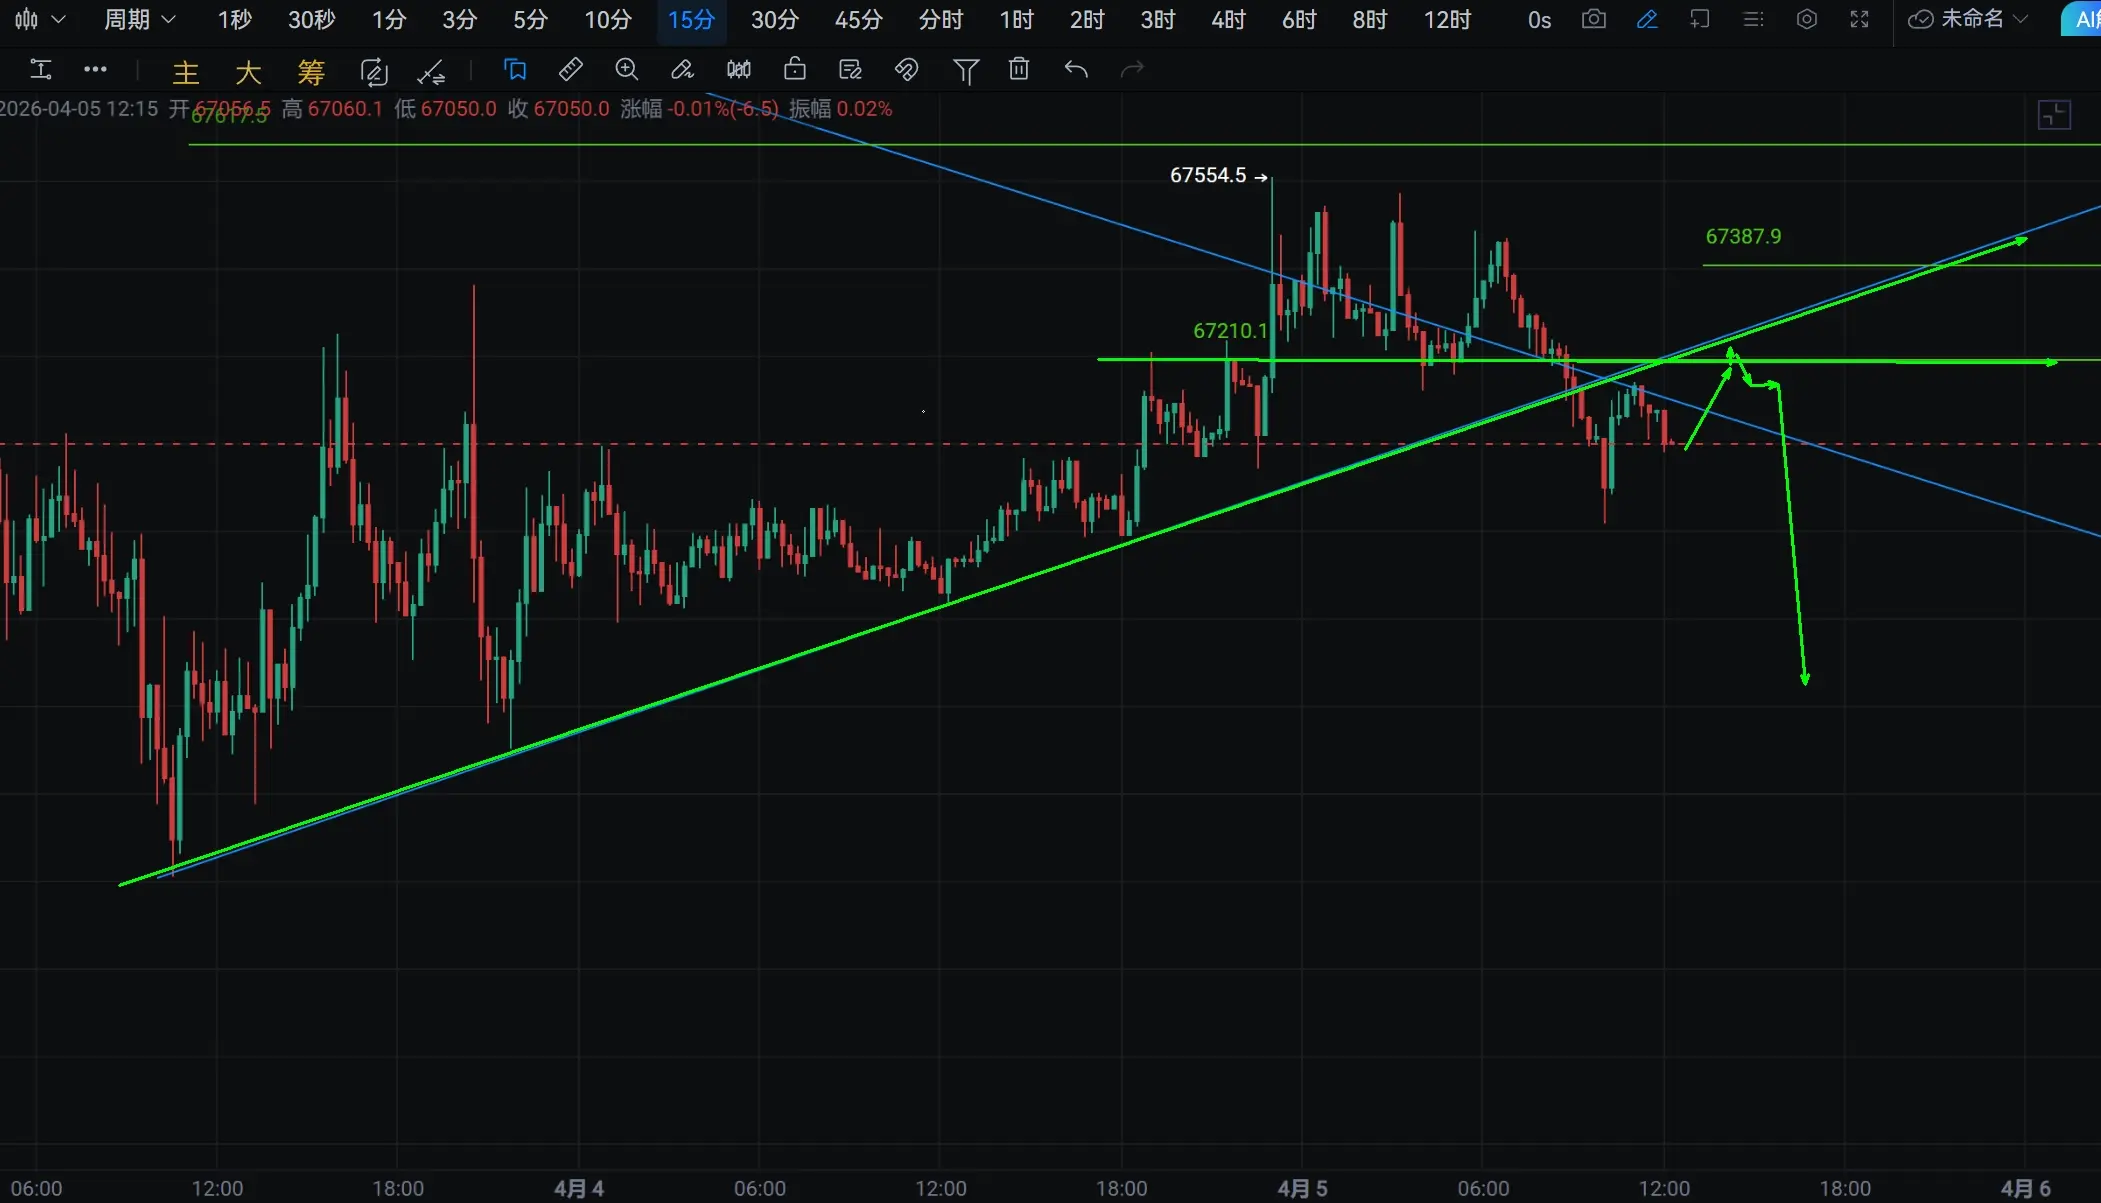The width and height of the screenshot is (2101, 1203).
Task: Click the zoom-in magnifier icon
Action: click(627, 70)
